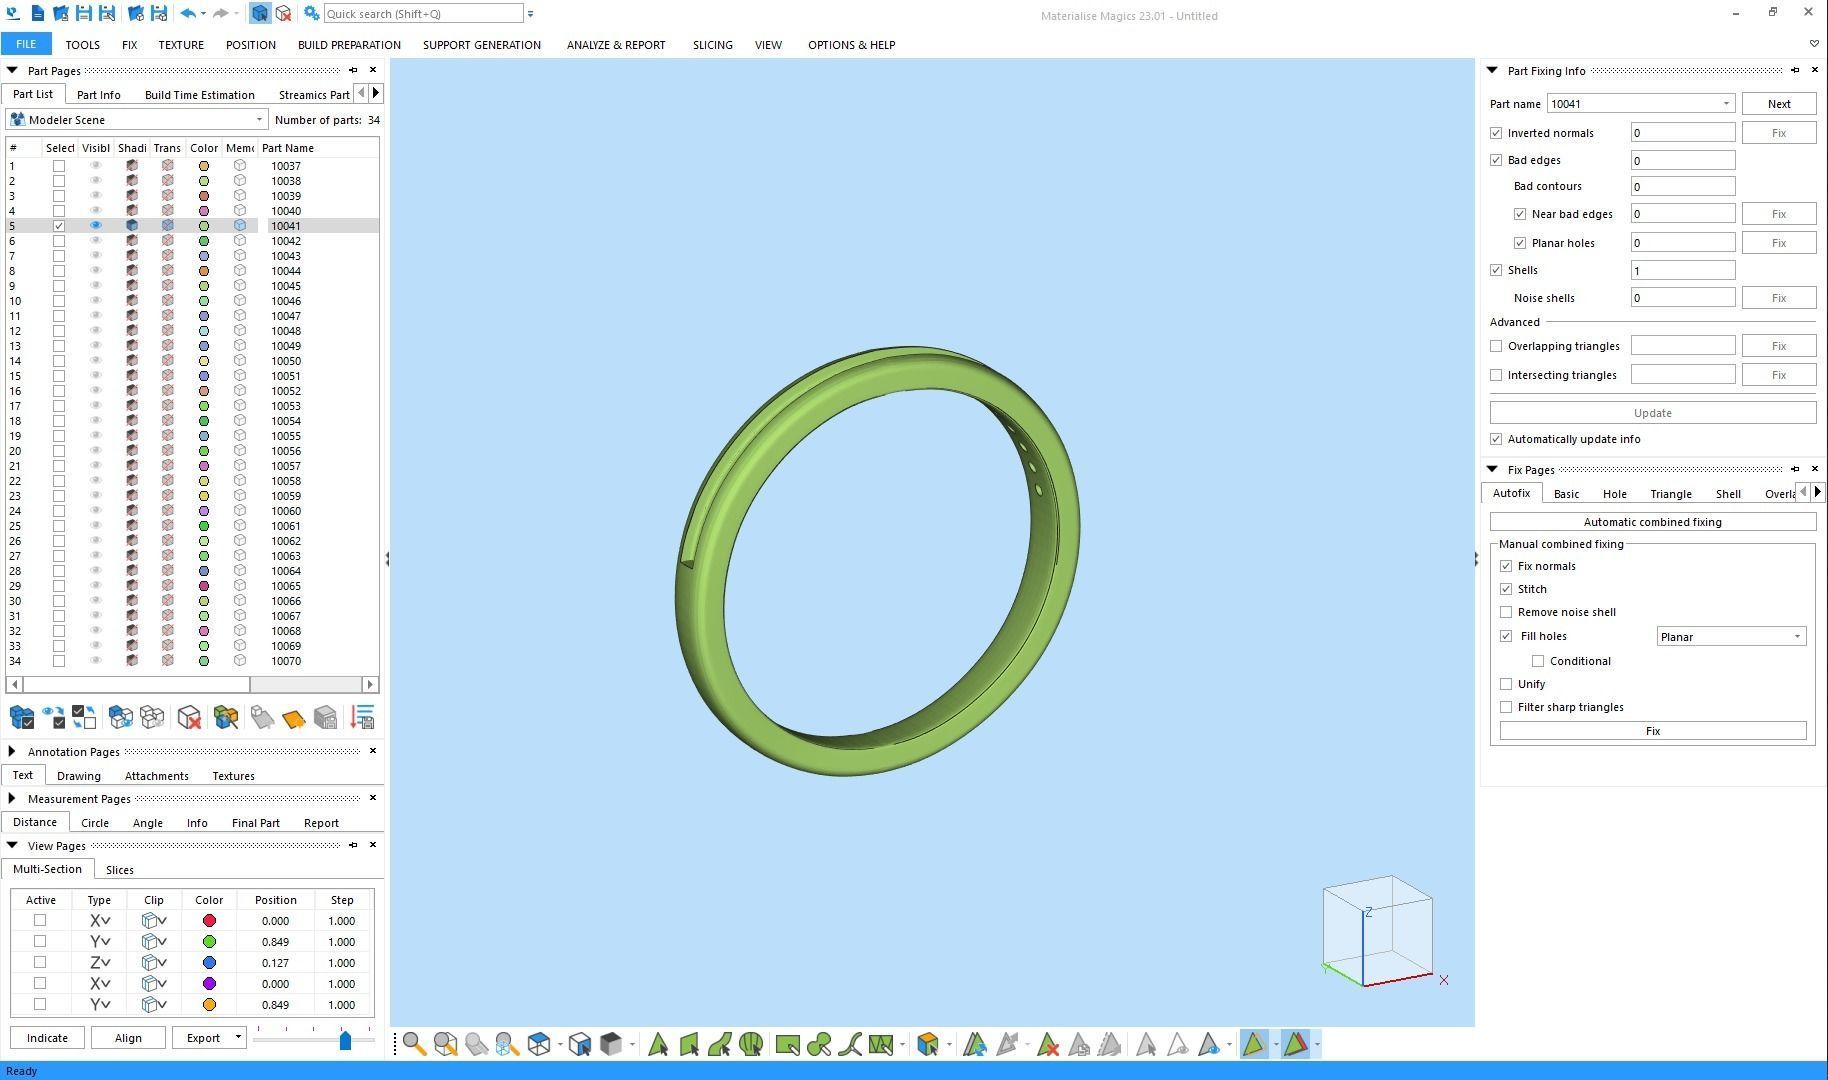This screenshot has width=1828, height=1080.
Task: Check the select box for part 10037
Action: click(59, 166)
